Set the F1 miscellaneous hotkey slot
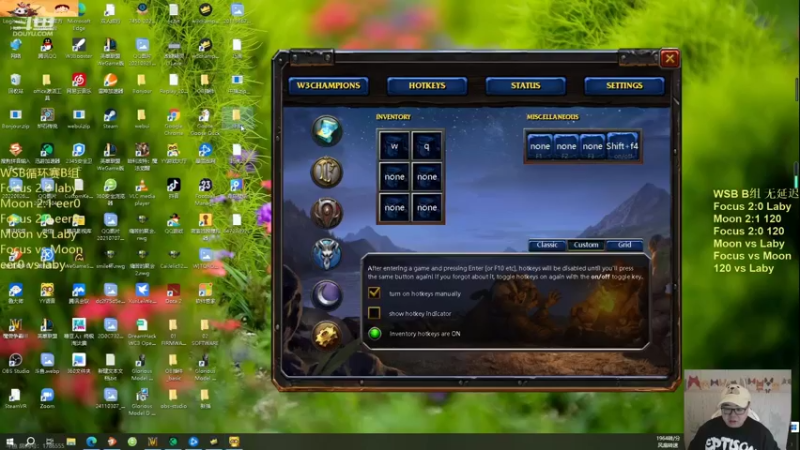 tap(540, 146)
